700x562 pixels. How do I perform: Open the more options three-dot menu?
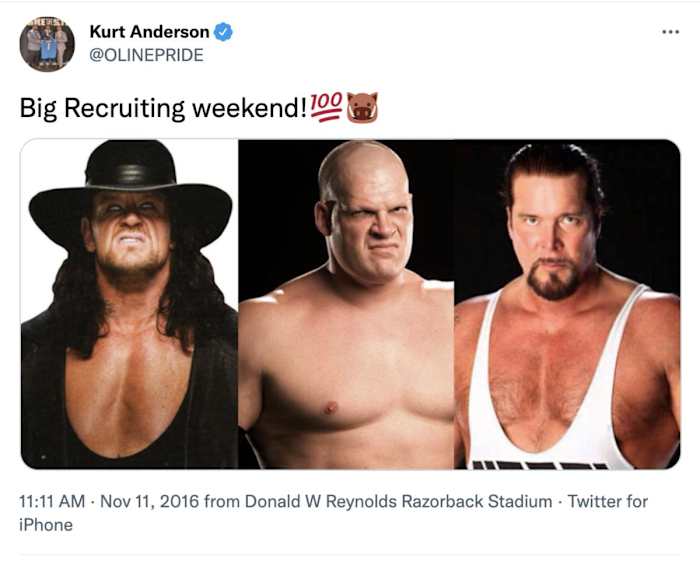(x=670, y=32)
